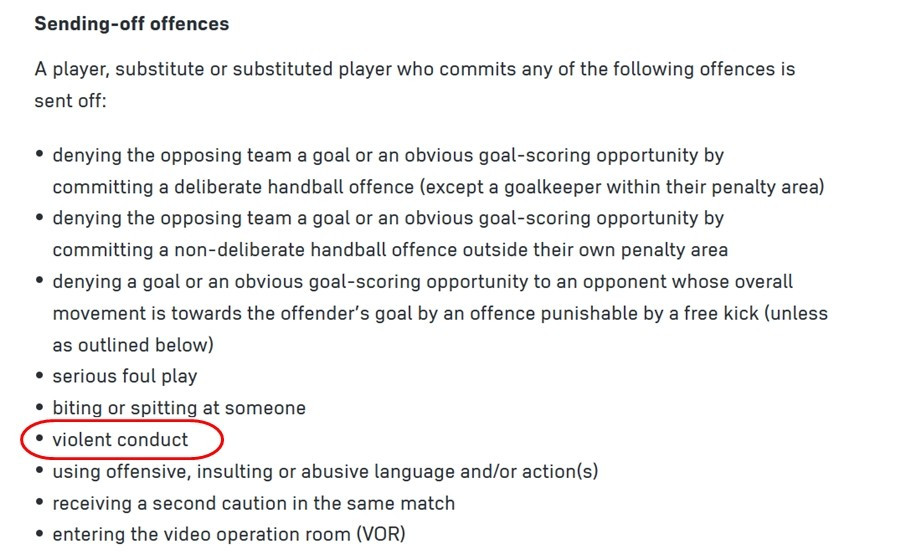900x554 pixels.
Task: Click the "using offensive, insulting or abusive language" item
Action: (x=260, y=471)
